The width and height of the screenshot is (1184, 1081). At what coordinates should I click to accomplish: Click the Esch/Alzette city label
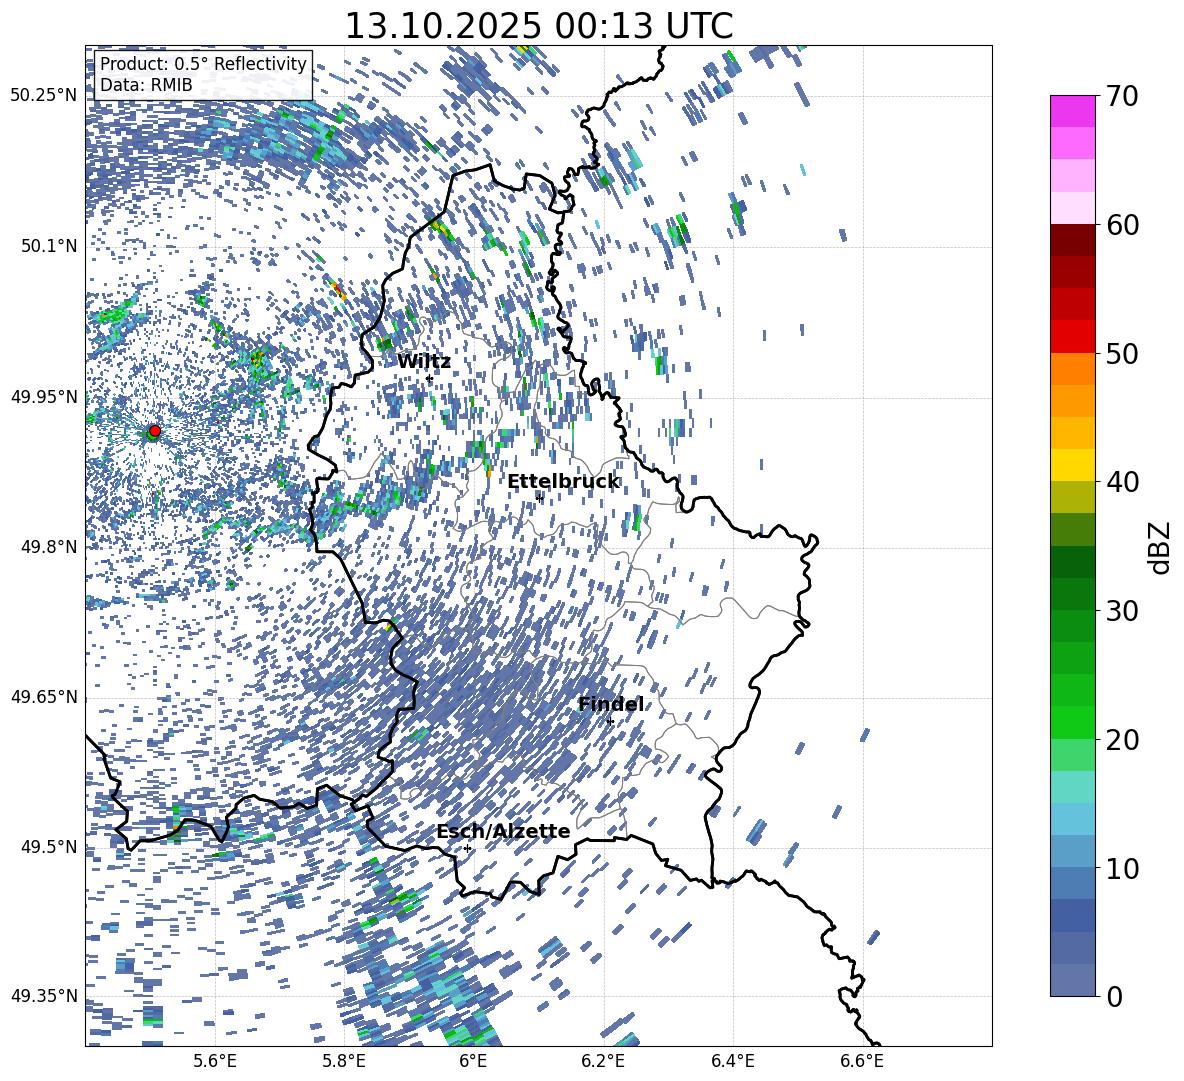tap(503, 831)
